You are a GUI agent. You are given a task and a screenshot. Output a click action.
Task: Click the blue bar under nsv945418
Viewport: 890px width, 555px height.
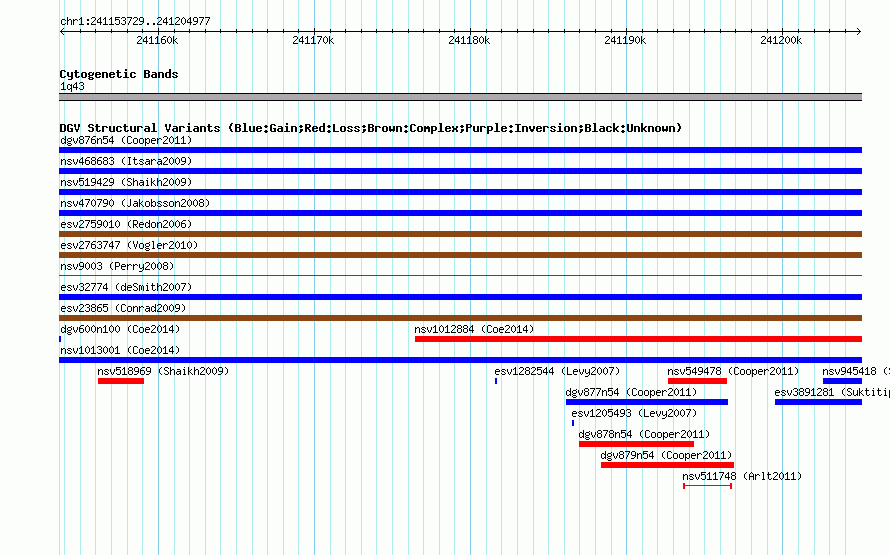(x=842, y=381)
